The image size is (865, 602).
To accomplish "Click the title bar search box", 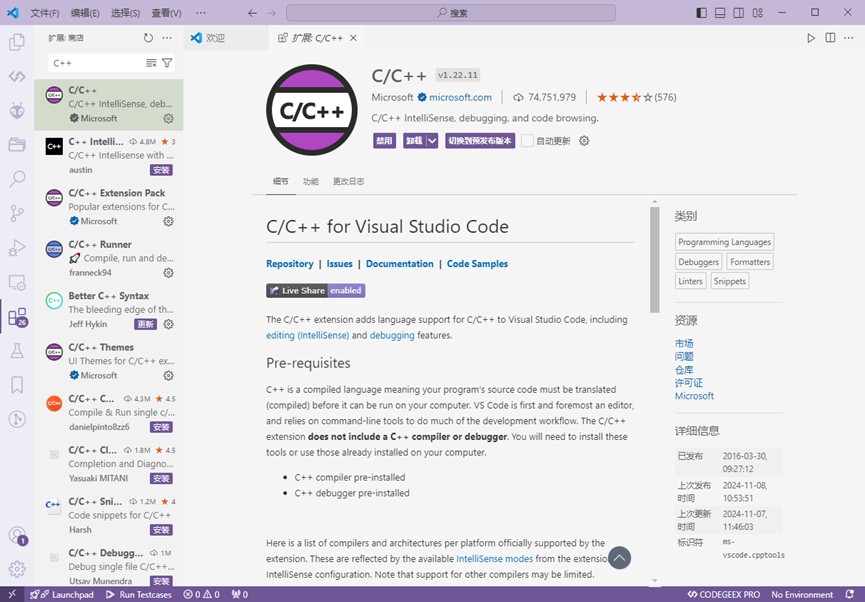I will coord(451,13).
